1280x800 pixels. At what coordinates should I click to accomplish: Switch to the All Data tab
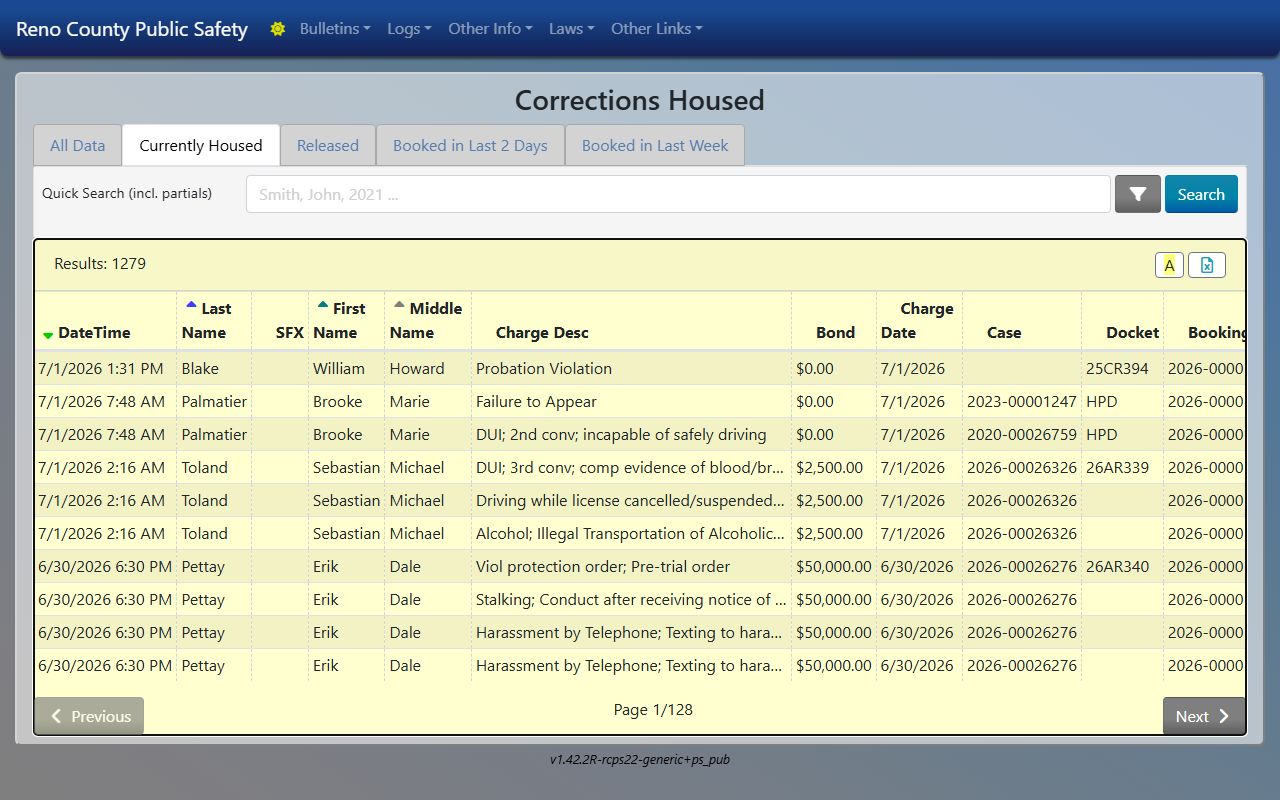[78, 145]
